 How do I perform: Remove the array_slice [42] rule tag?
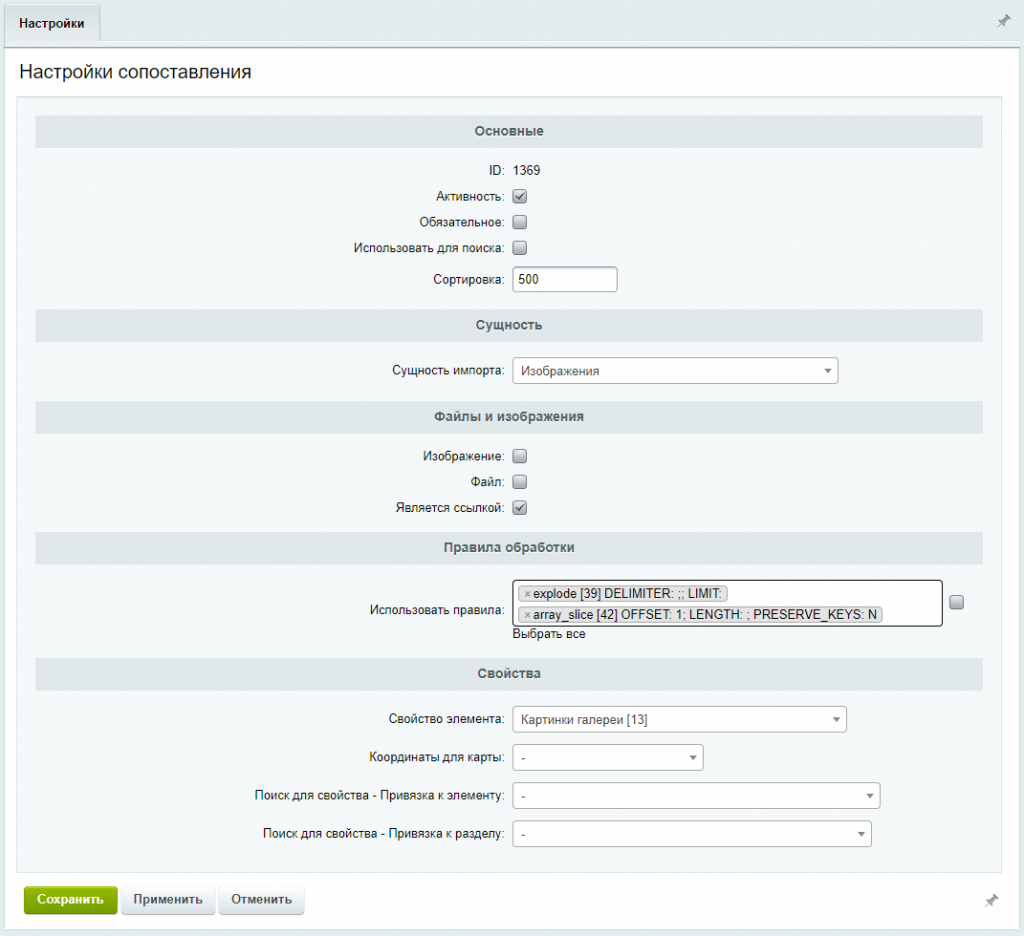[x=527, y=615]
